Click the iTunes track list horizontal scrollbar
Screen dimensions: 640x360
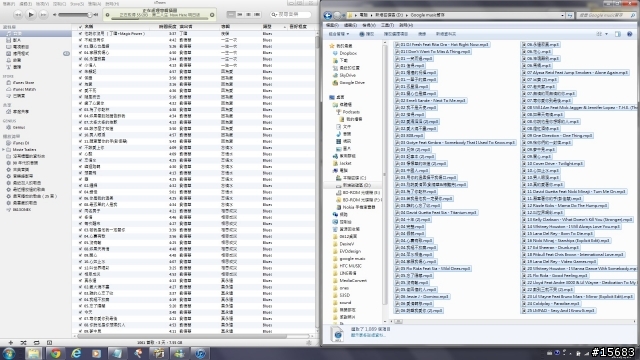(182, 336)
